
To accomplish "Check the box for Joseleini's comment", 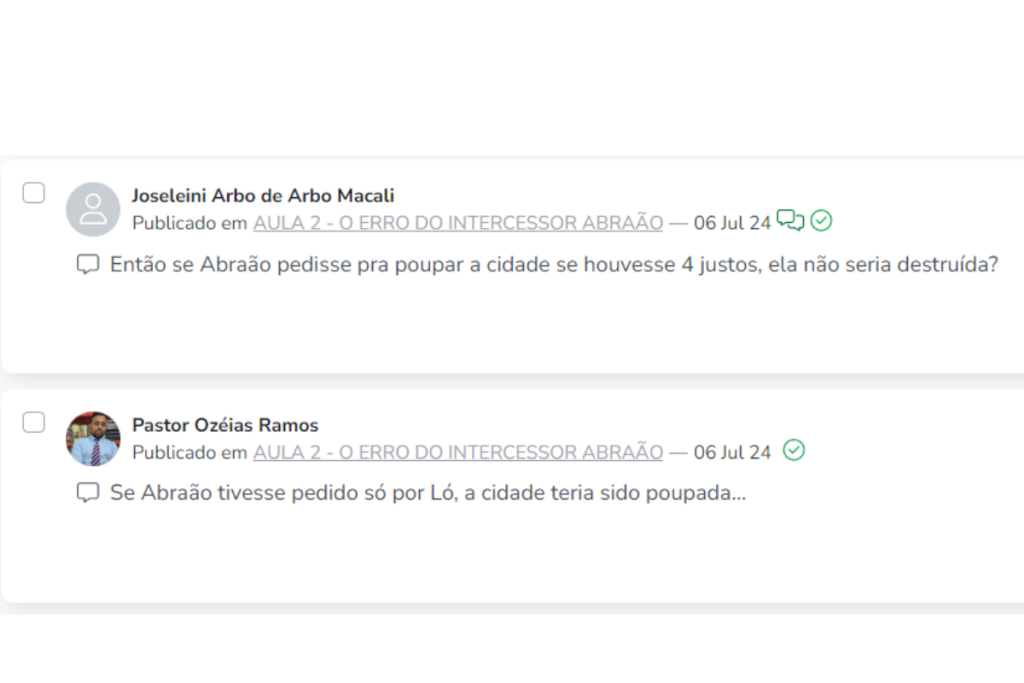I will pos(34,193).
